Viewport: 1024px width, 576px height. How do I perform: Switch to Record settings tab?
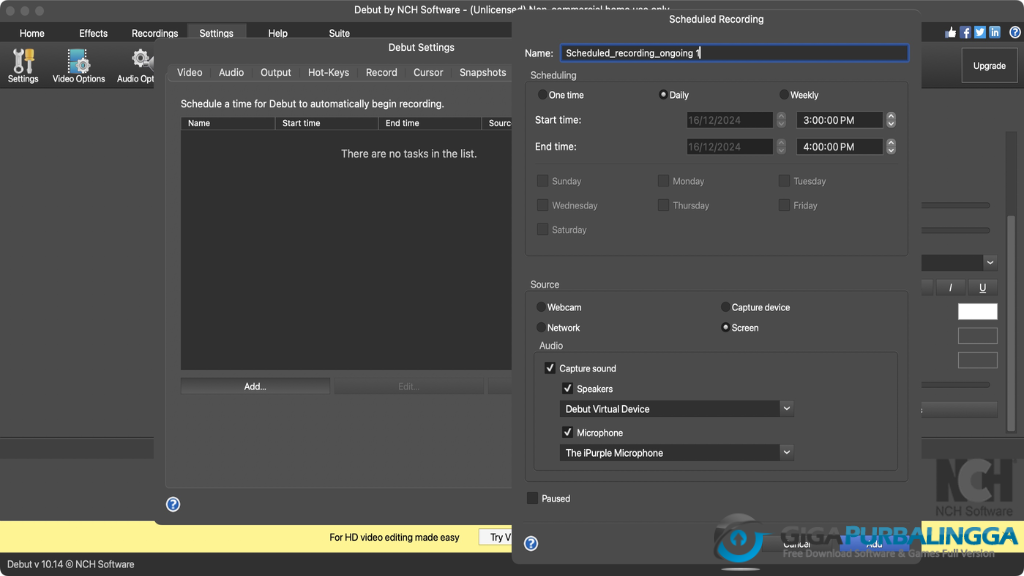click(x=381, y=72)
